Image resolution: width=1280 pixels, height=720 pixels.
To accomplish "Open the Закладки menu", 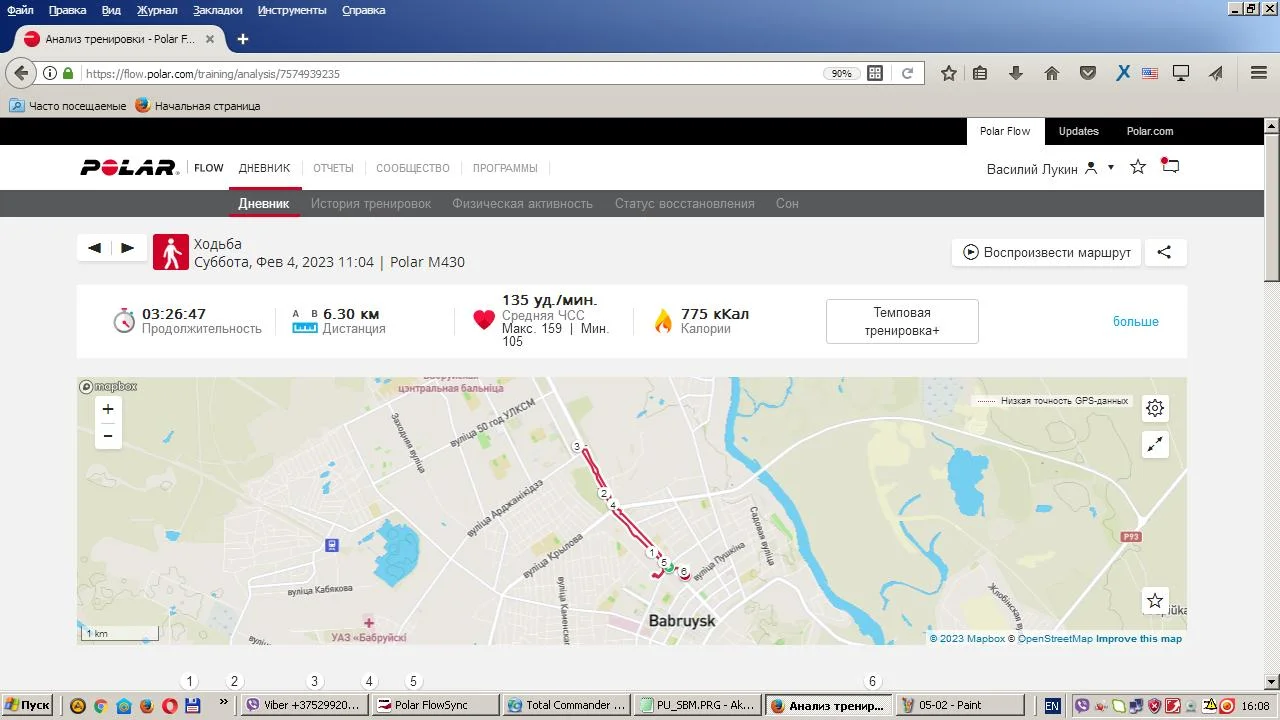I will click(x=217, y=10).
